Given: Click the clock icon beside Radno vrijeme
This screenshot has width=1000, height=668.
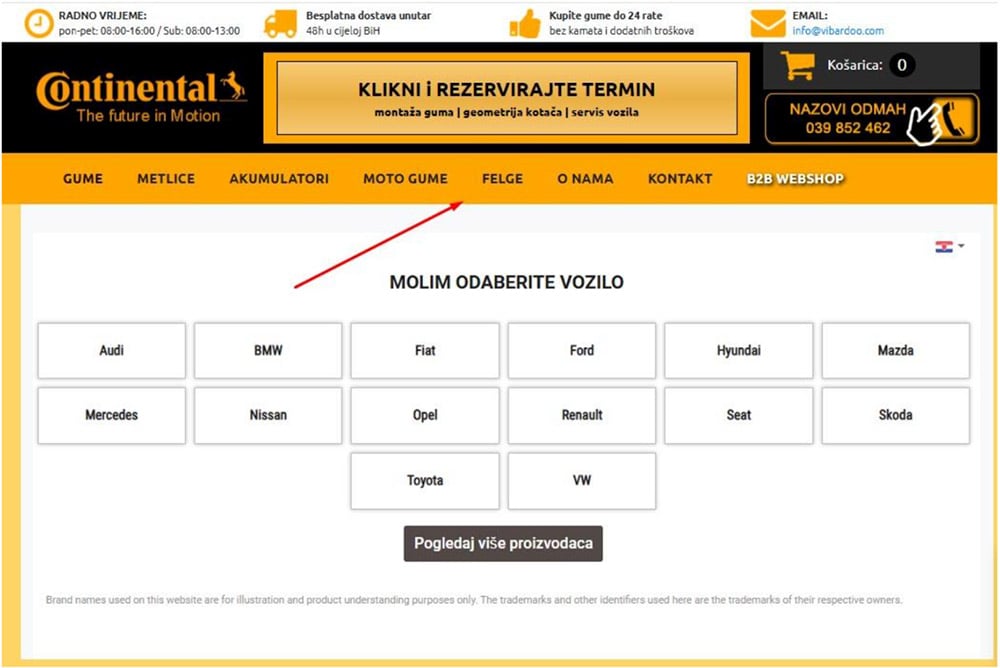Looking at the screenshot, I should point(38,23).
